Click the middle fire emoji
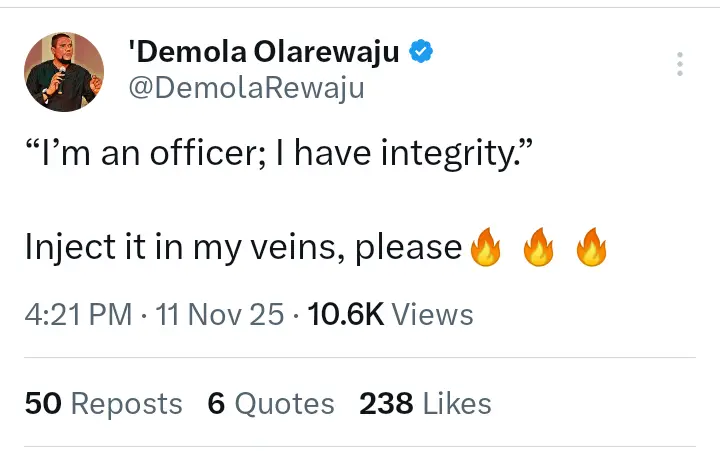 (538, 246)
